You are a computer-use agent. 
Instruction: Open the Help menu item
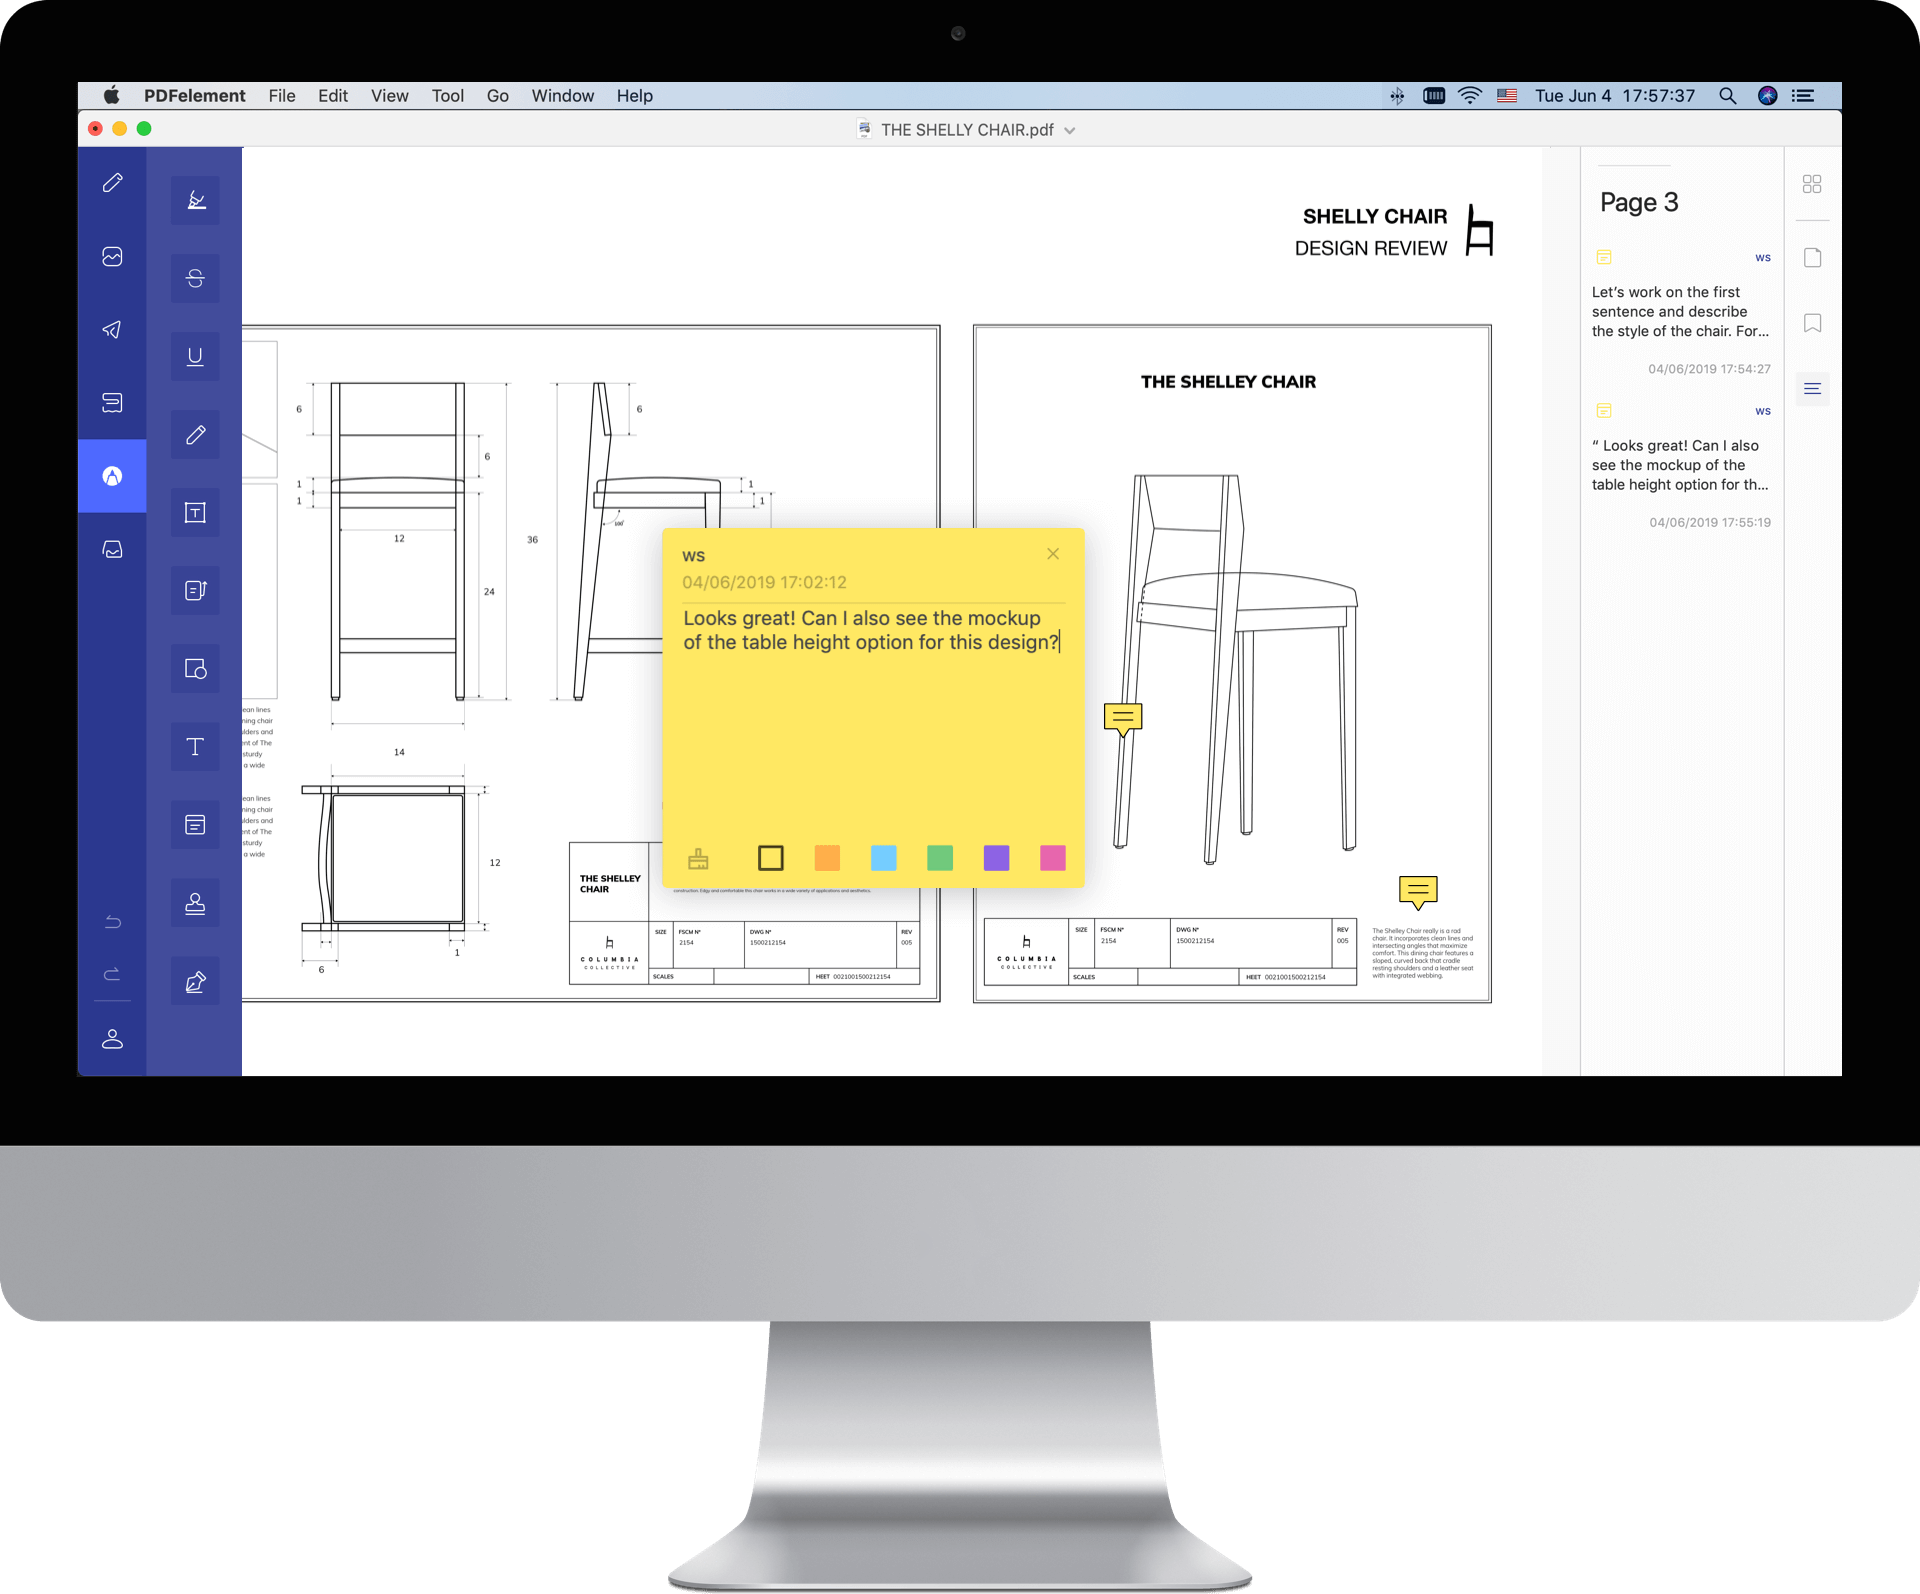[633, 96]
